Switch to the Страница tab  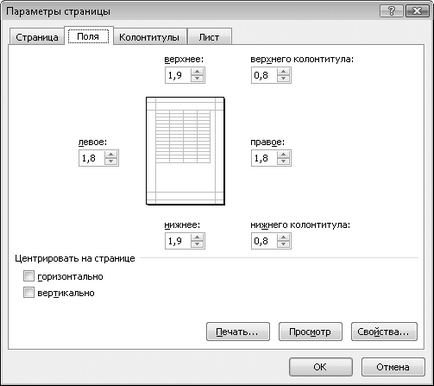tap(37, 37)
